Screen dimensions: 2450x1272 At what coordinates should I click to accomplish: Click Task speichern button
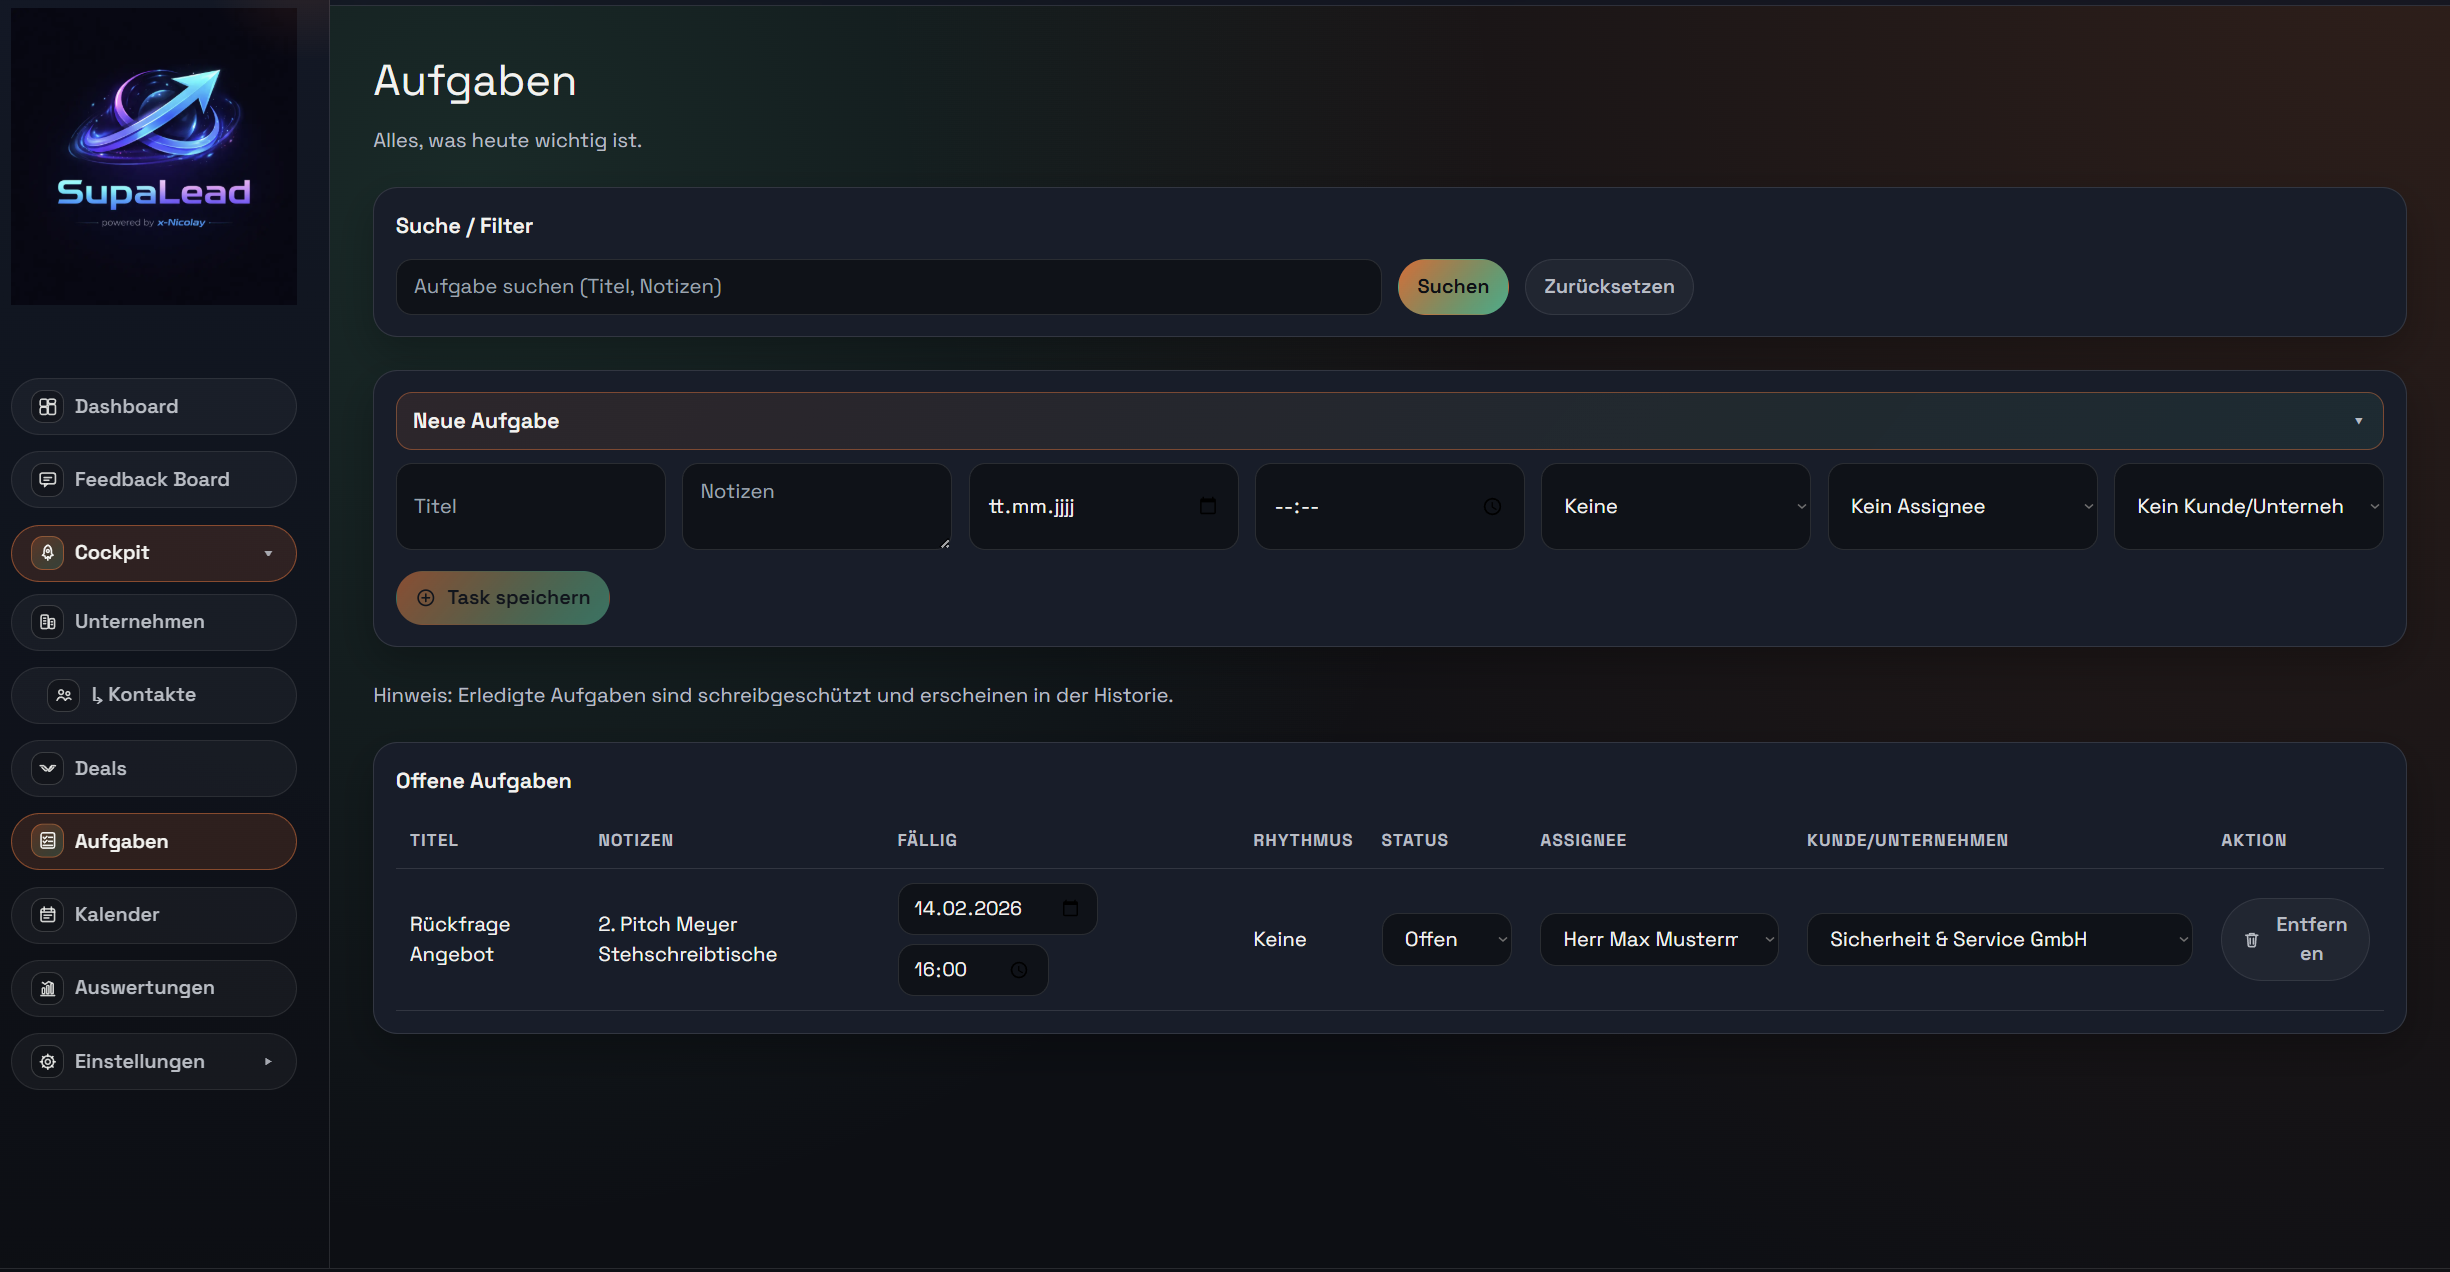[x=503, y=598]
